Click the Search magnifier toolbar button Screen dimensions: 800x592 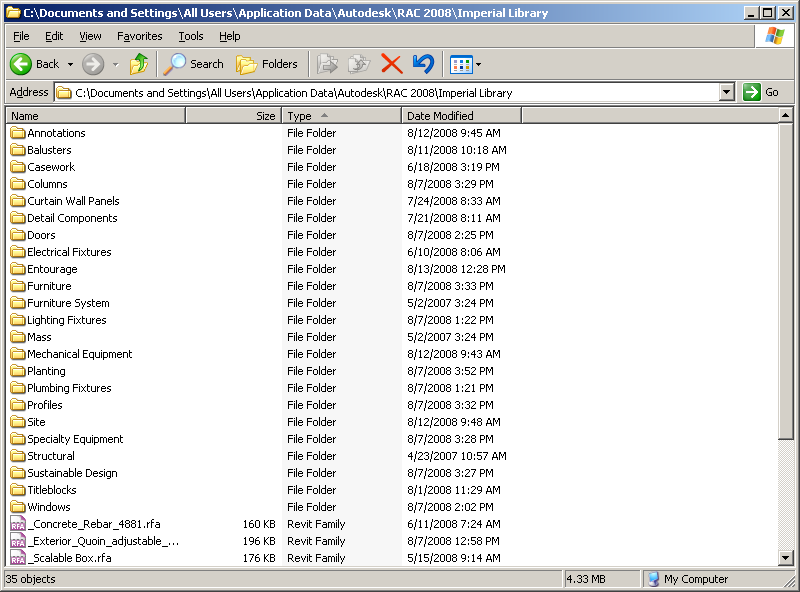click(194, 64)
